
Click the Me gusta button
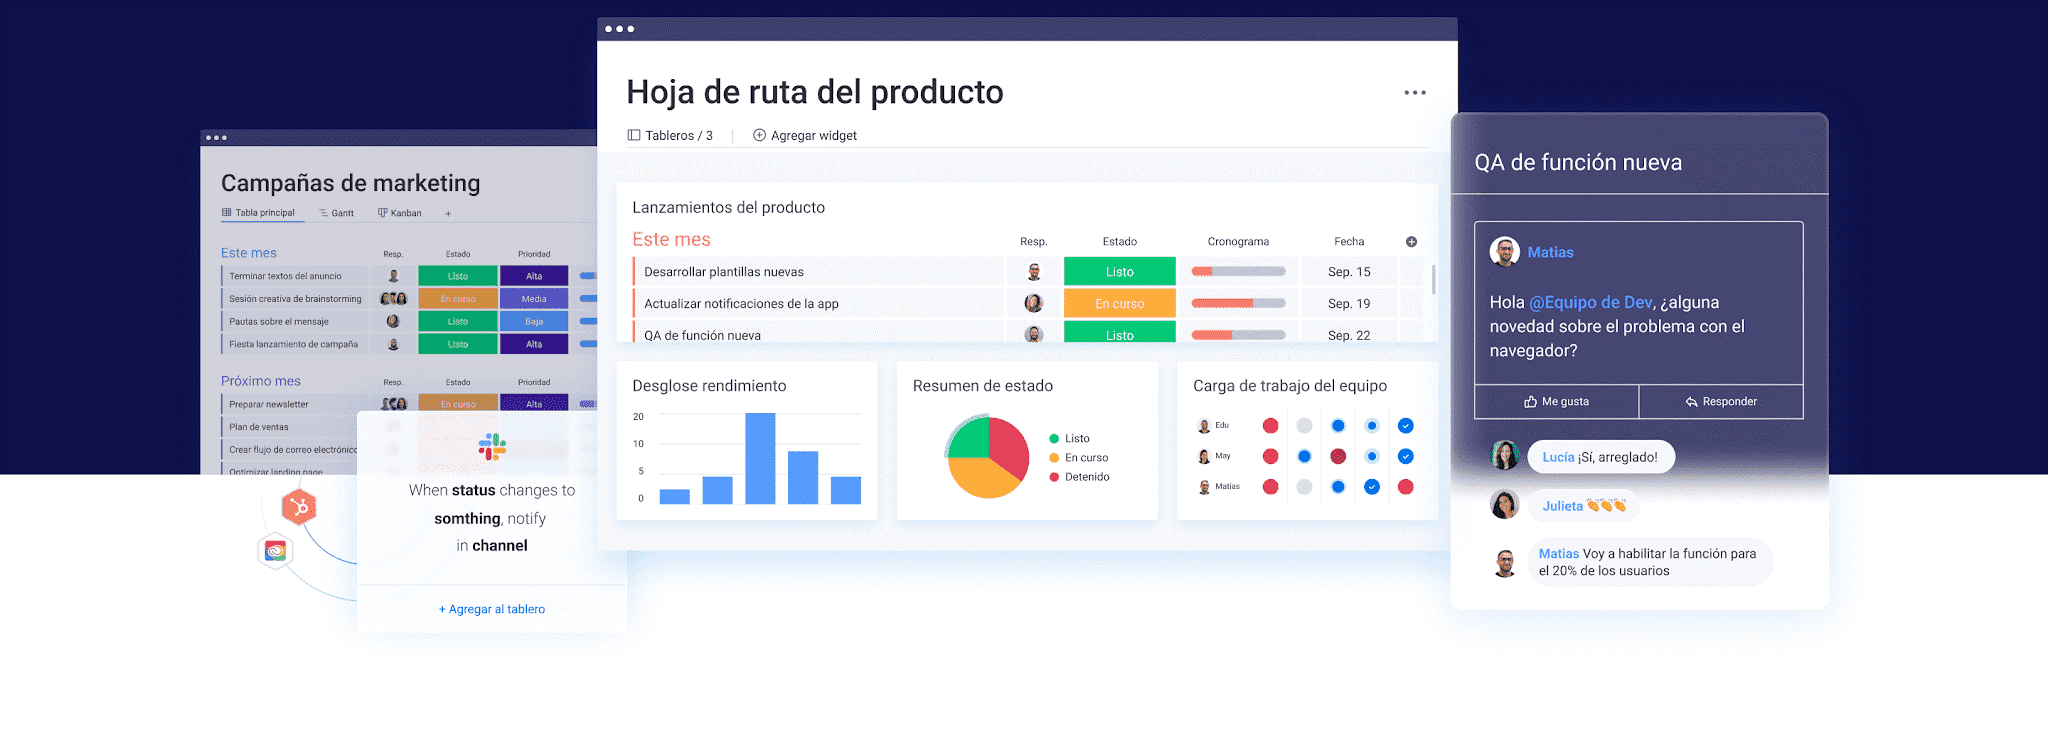[x=1556, y=402]
